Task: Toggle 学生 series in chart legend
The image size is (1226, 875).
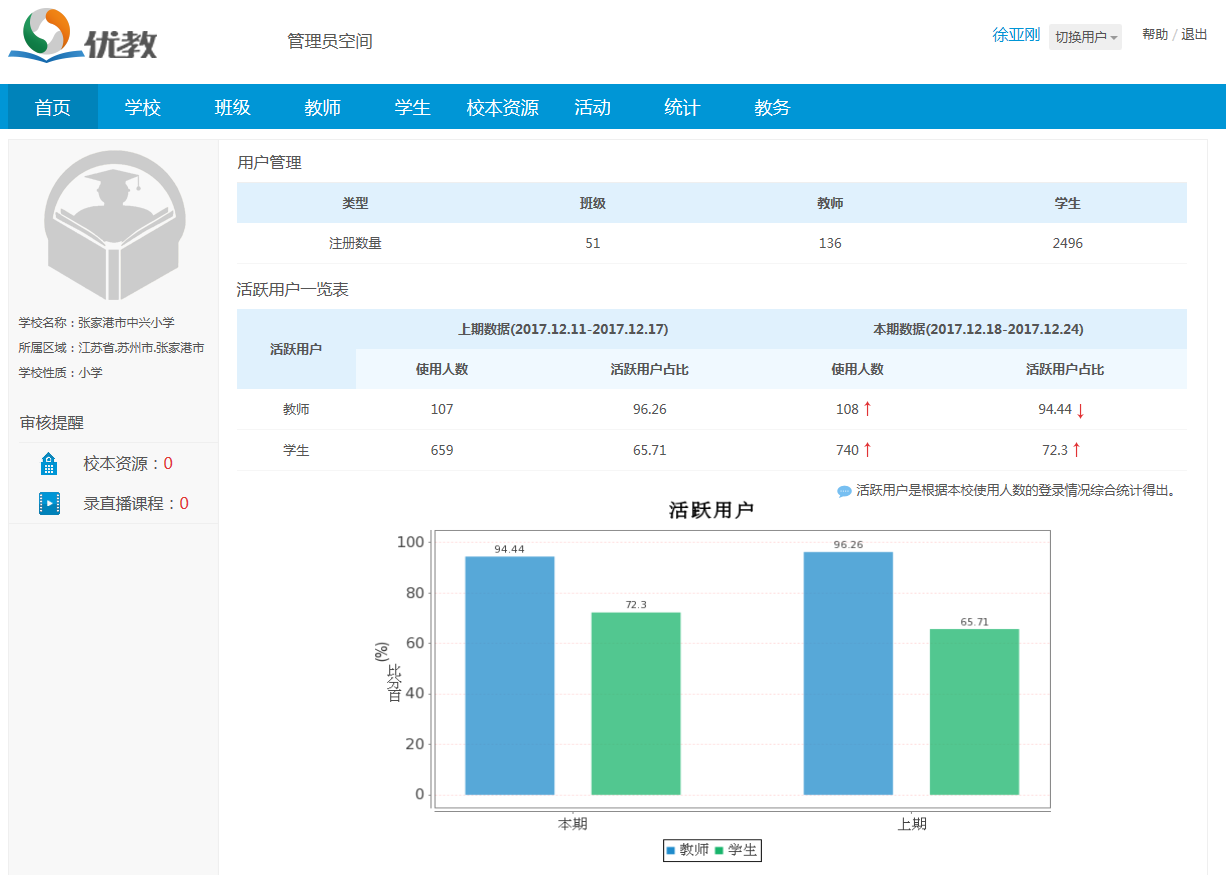Action: [735, 850]
